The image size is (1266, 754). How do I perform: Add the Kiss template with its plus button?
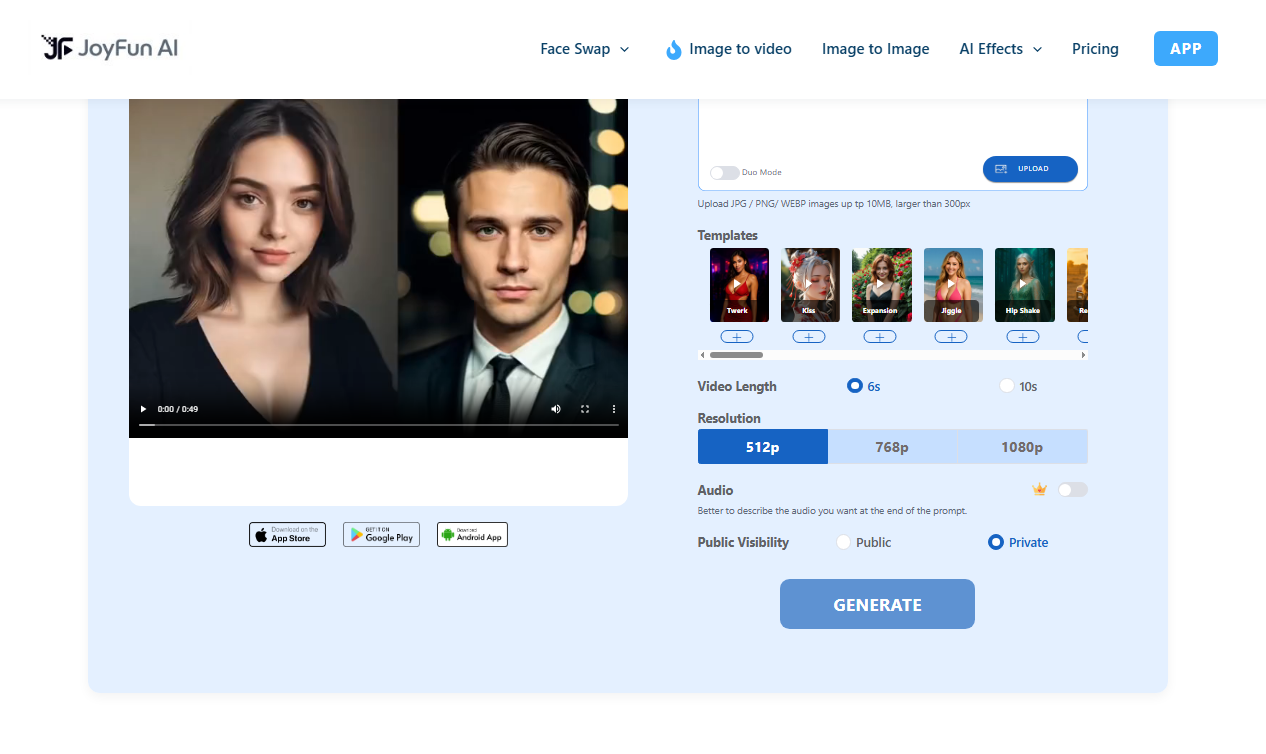click(808, 336)
